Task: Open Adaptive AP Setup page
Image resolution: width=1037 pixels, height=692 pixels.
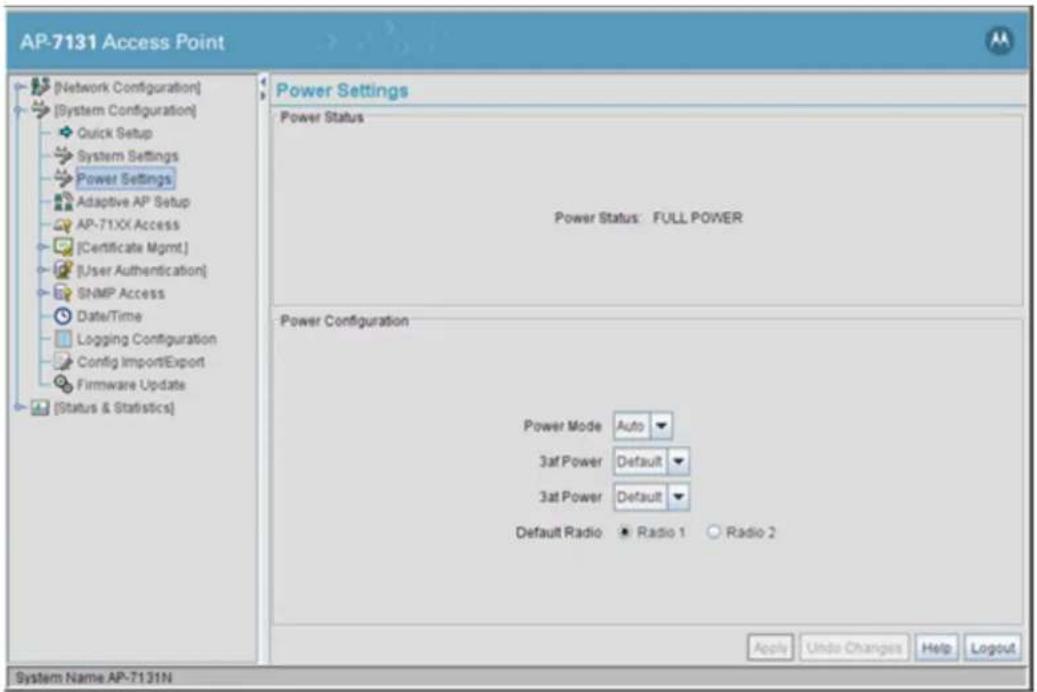Action: point(133,202)
